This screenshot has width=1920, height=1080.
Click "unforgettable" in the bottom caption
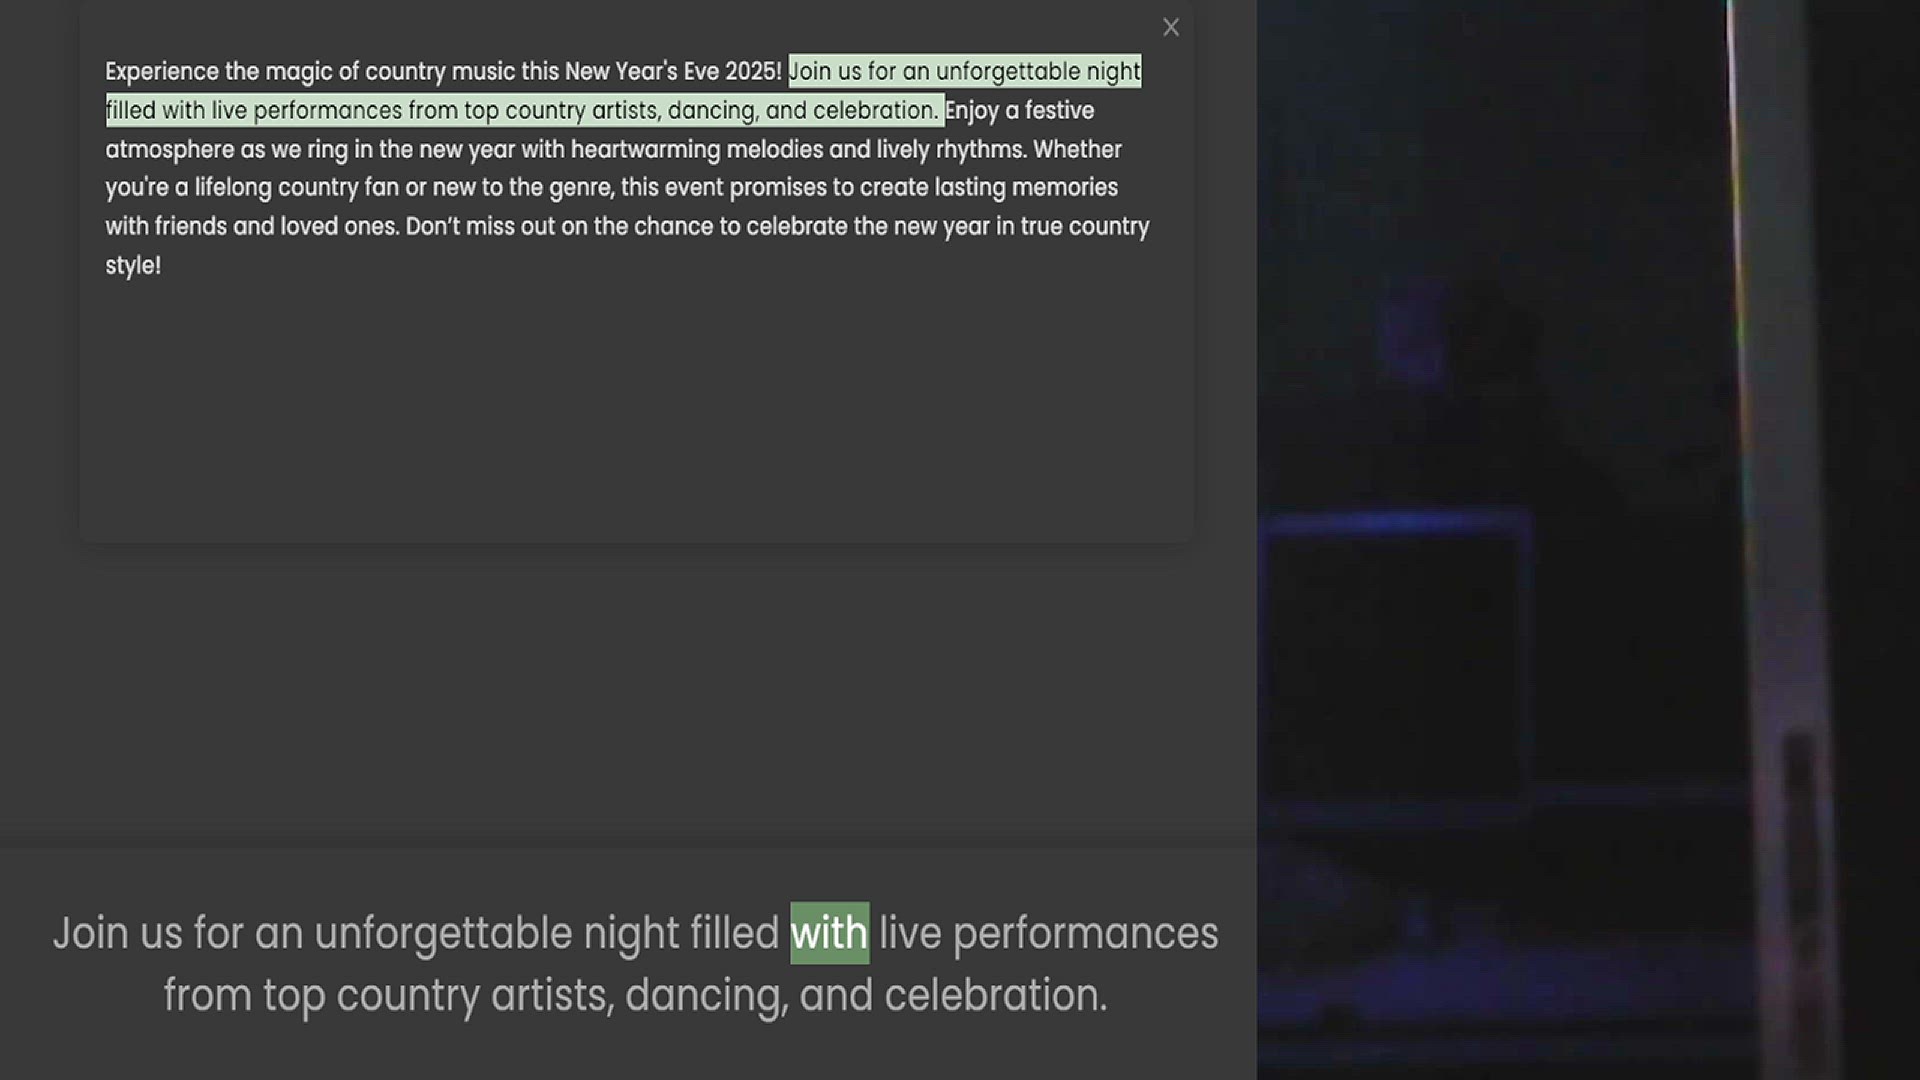click(443, 934)
